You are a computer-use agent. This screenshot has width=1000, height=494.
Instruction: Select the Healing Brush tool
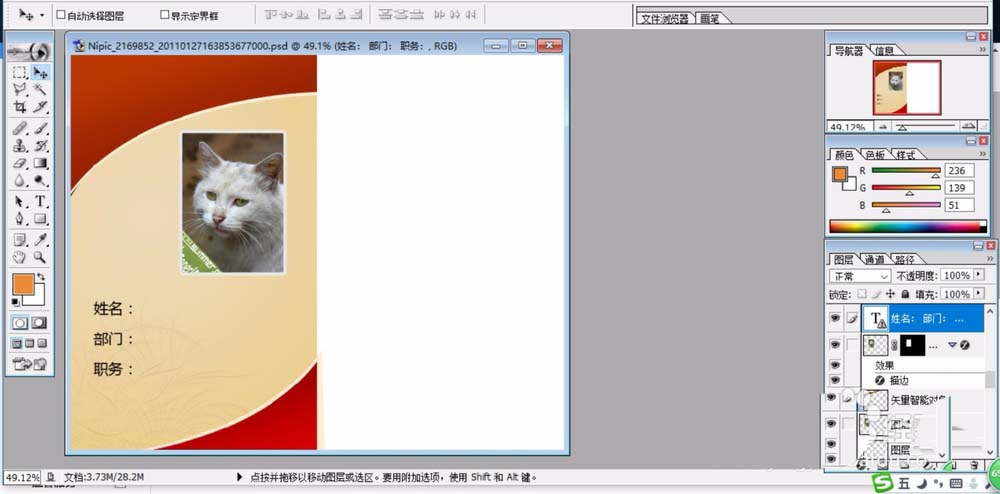(20, 128)
